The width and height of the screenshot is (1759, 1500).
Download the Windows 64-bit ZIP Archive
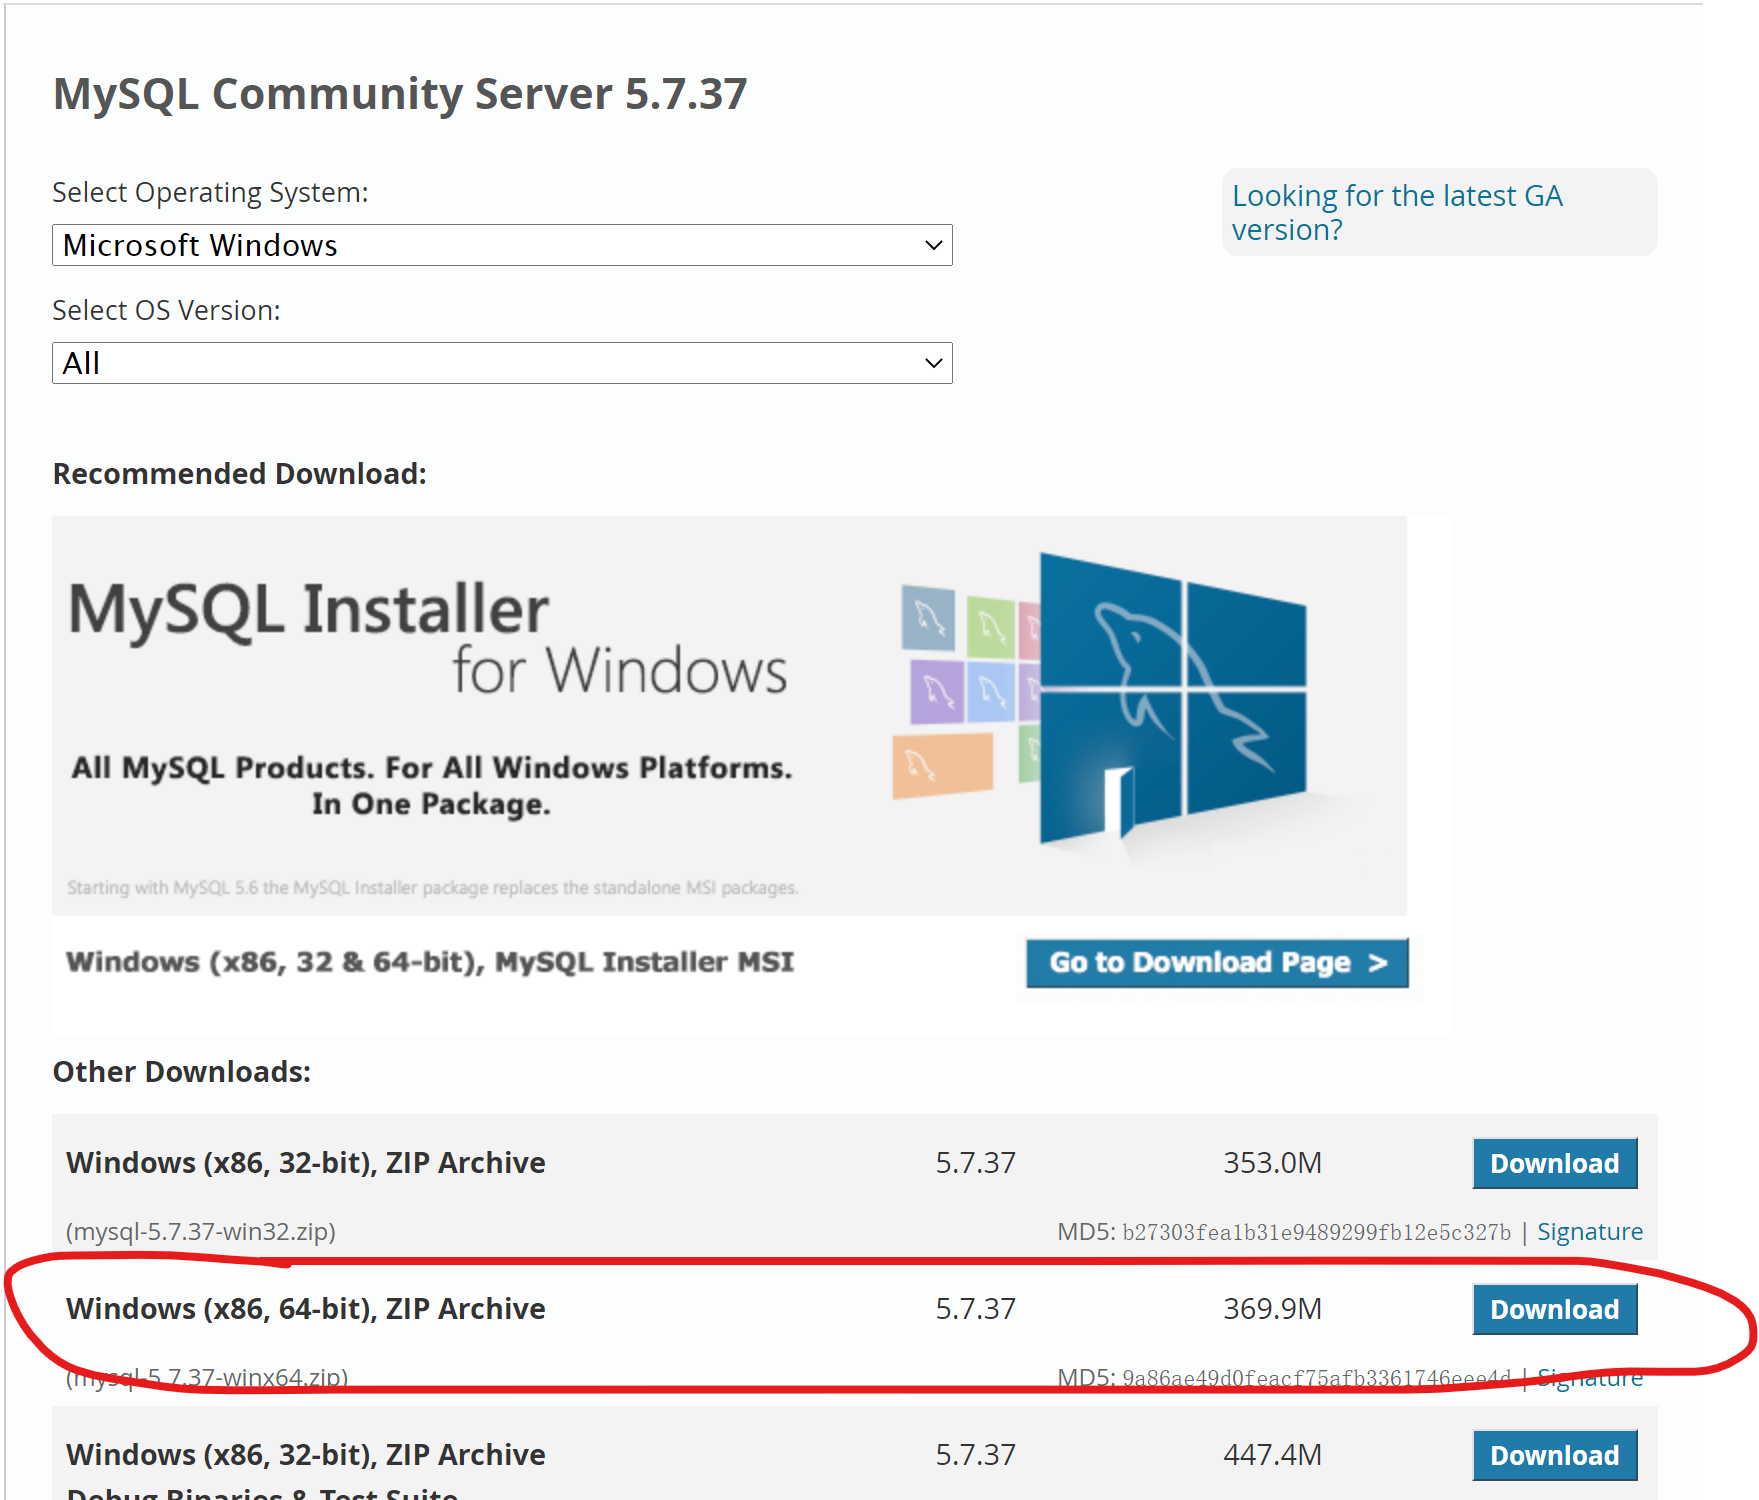(x=1554, y=1309)
